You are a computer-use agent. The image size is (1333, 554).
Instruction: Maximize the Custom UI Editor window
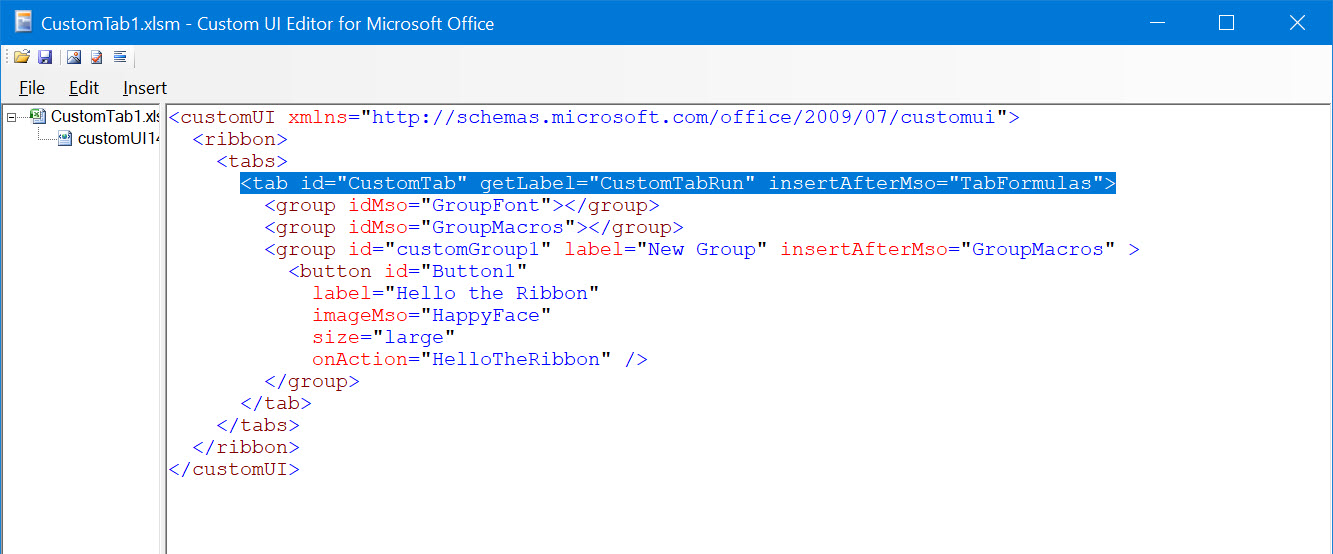pos(1226,22)
